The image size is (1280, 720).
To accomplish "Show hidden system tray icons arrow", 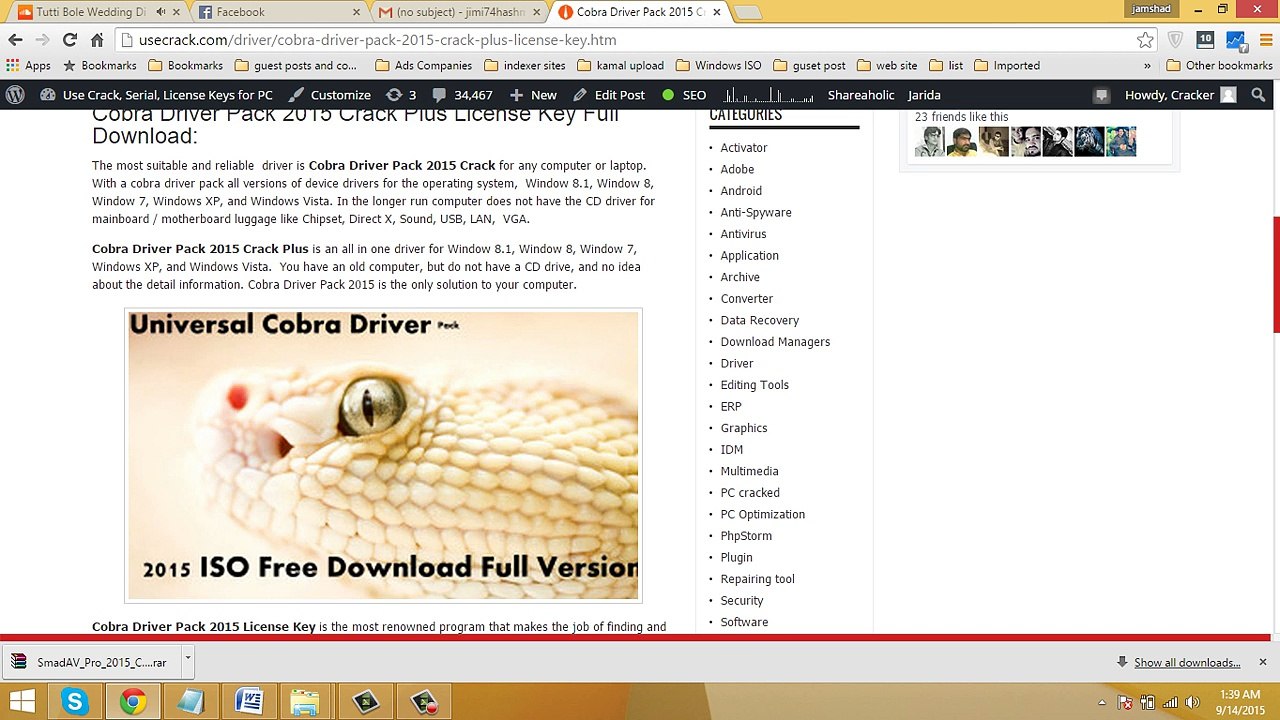I will [x=1102, y=702].
